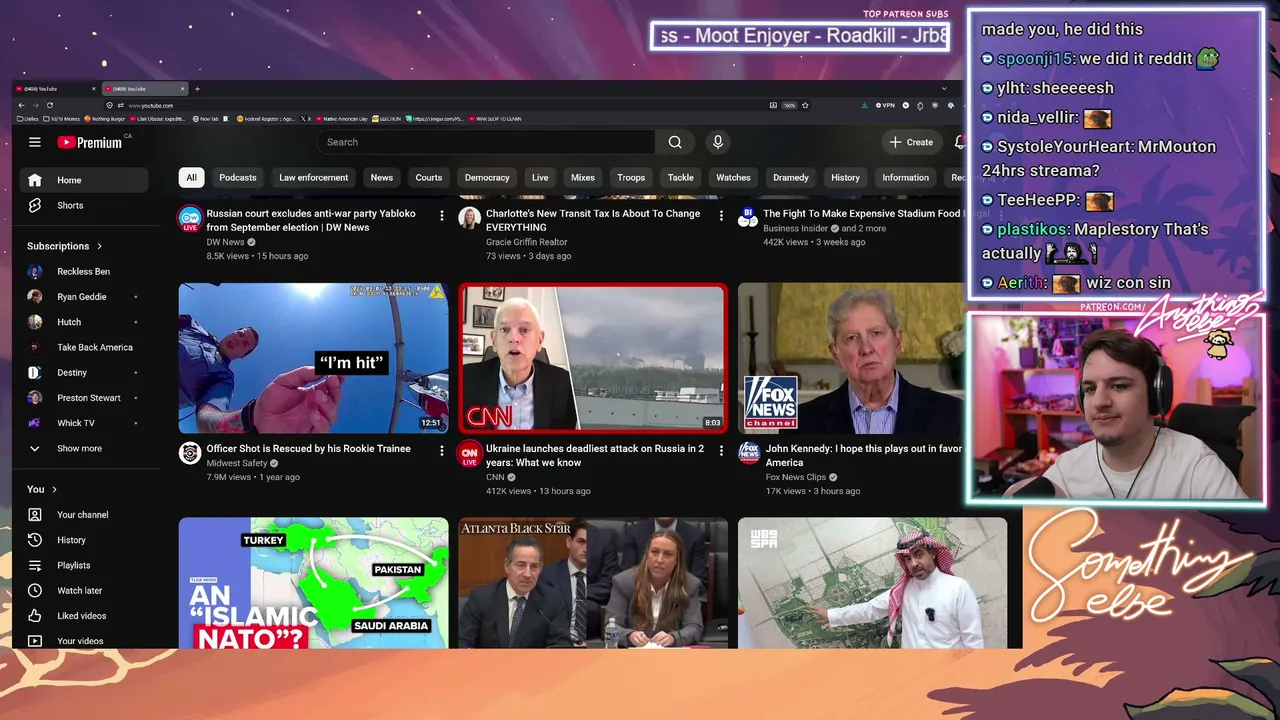Screen dimensions: 1280x720
Task: Select the News filter chip
Action: point(382,178)
